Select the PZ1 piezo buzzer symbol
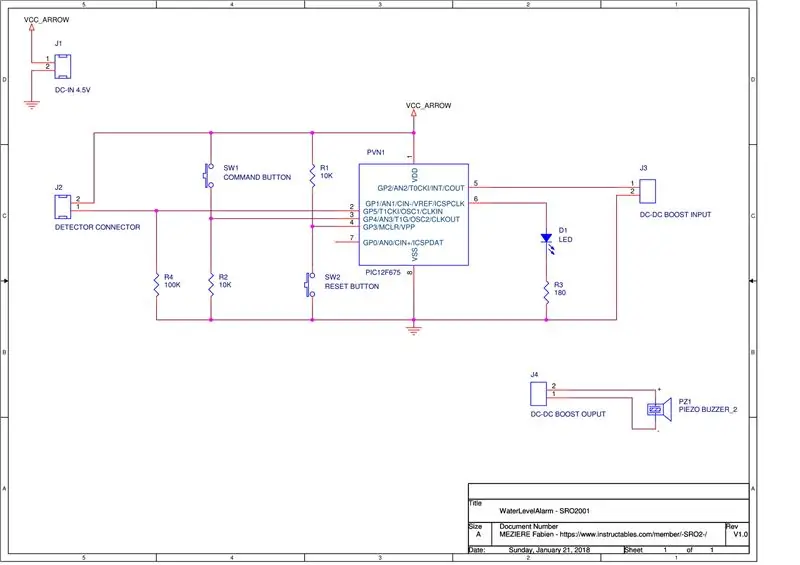The width and height of the screenshot is (800, 565). (660, 410)
